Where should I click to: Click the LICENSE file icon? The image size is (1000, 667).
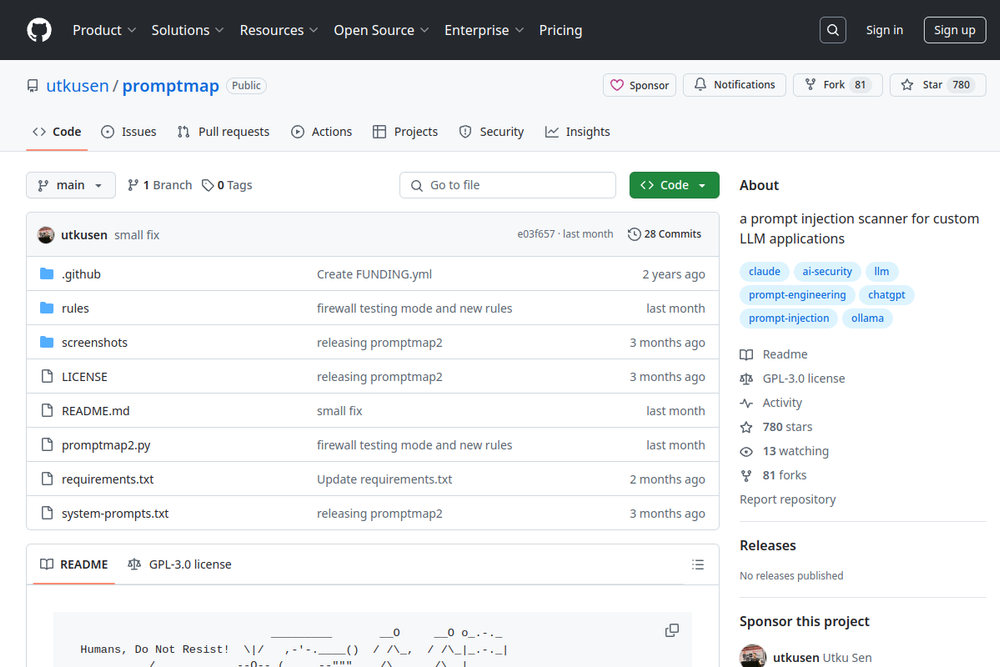(47, 376)
